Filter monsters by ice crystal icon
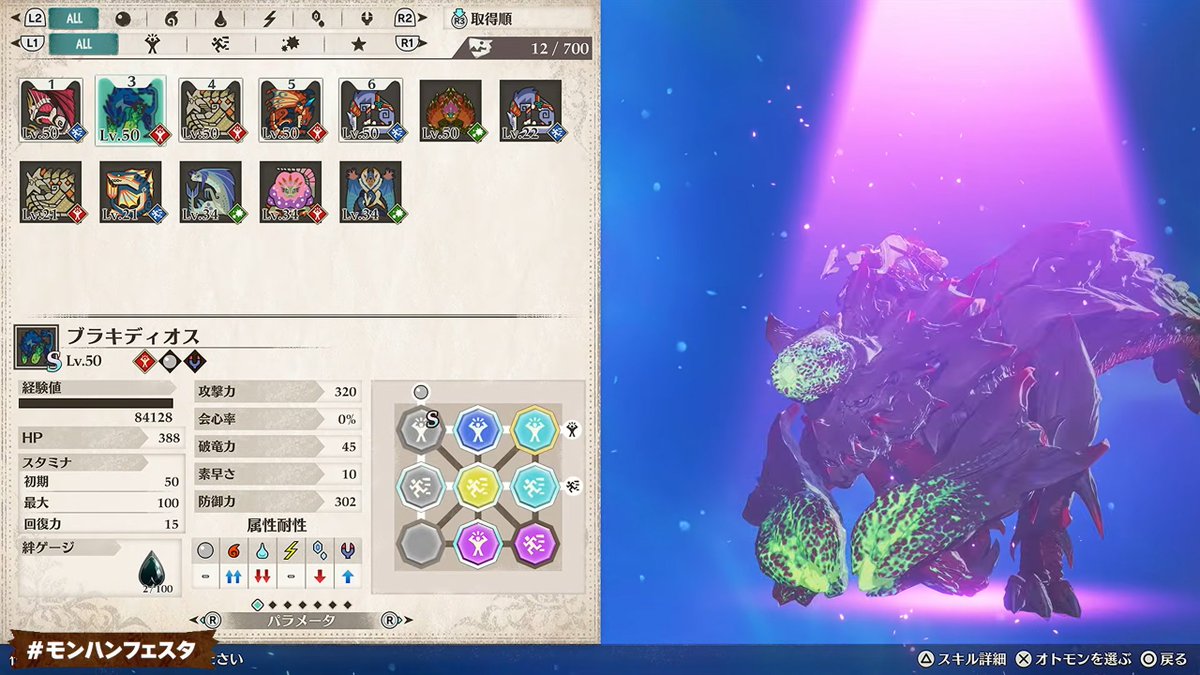Screen dimensions: 1200x675 point(317,19)
